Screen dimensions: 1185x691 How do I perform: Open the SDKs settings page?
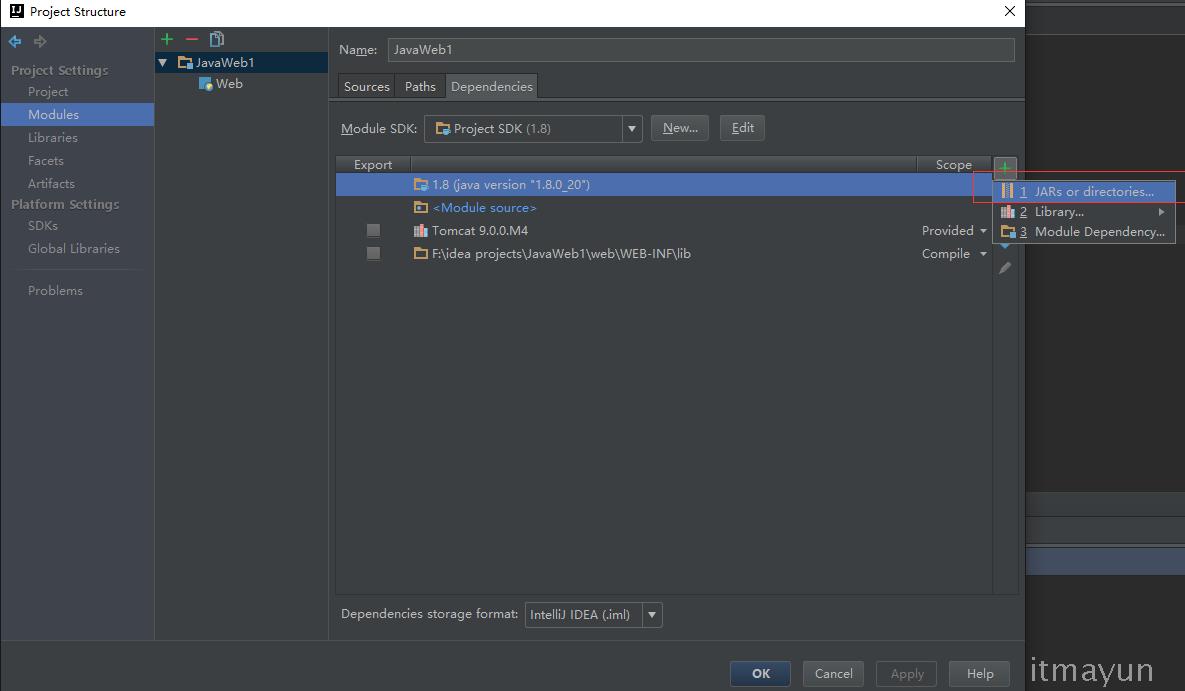tap(42, 226)
